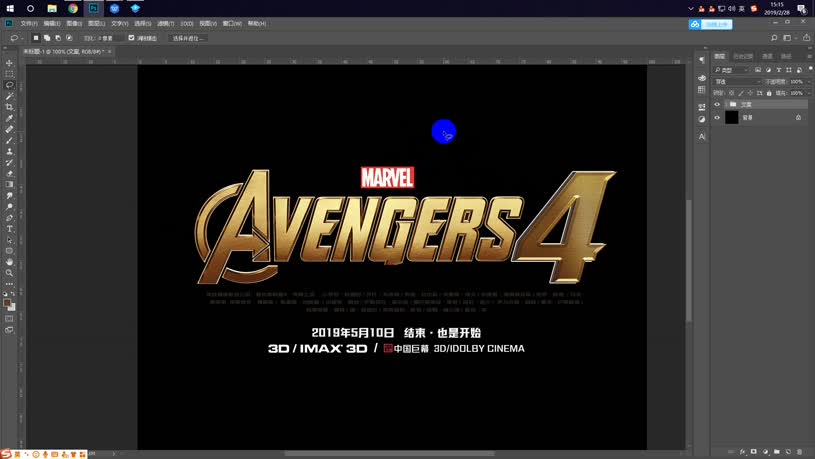The image size is (815, 459).
Task: Toggle smart object layer filter icon
Action: pyautogui.click(x=799, y=70)
